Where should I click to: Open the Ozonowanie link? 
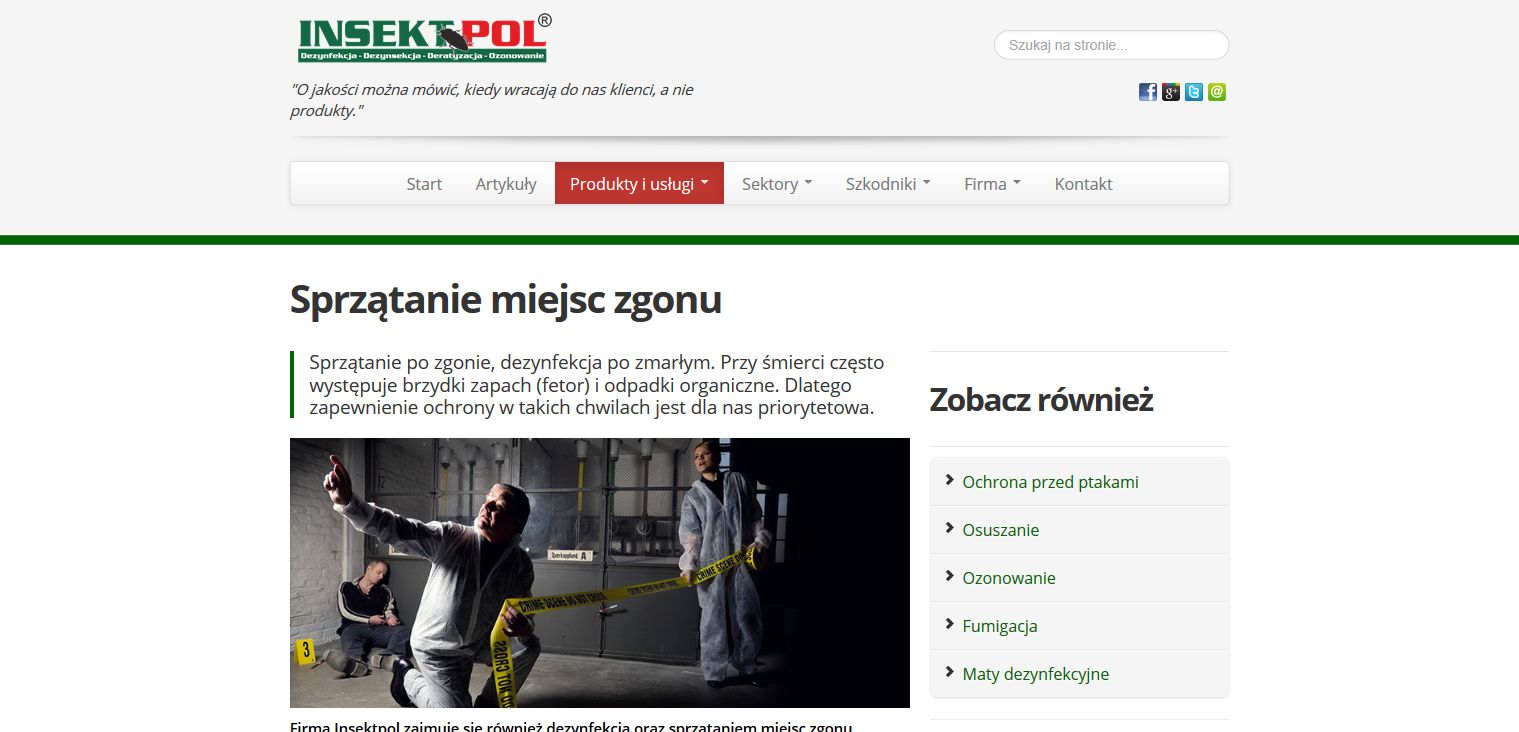tap(1009, 578)
